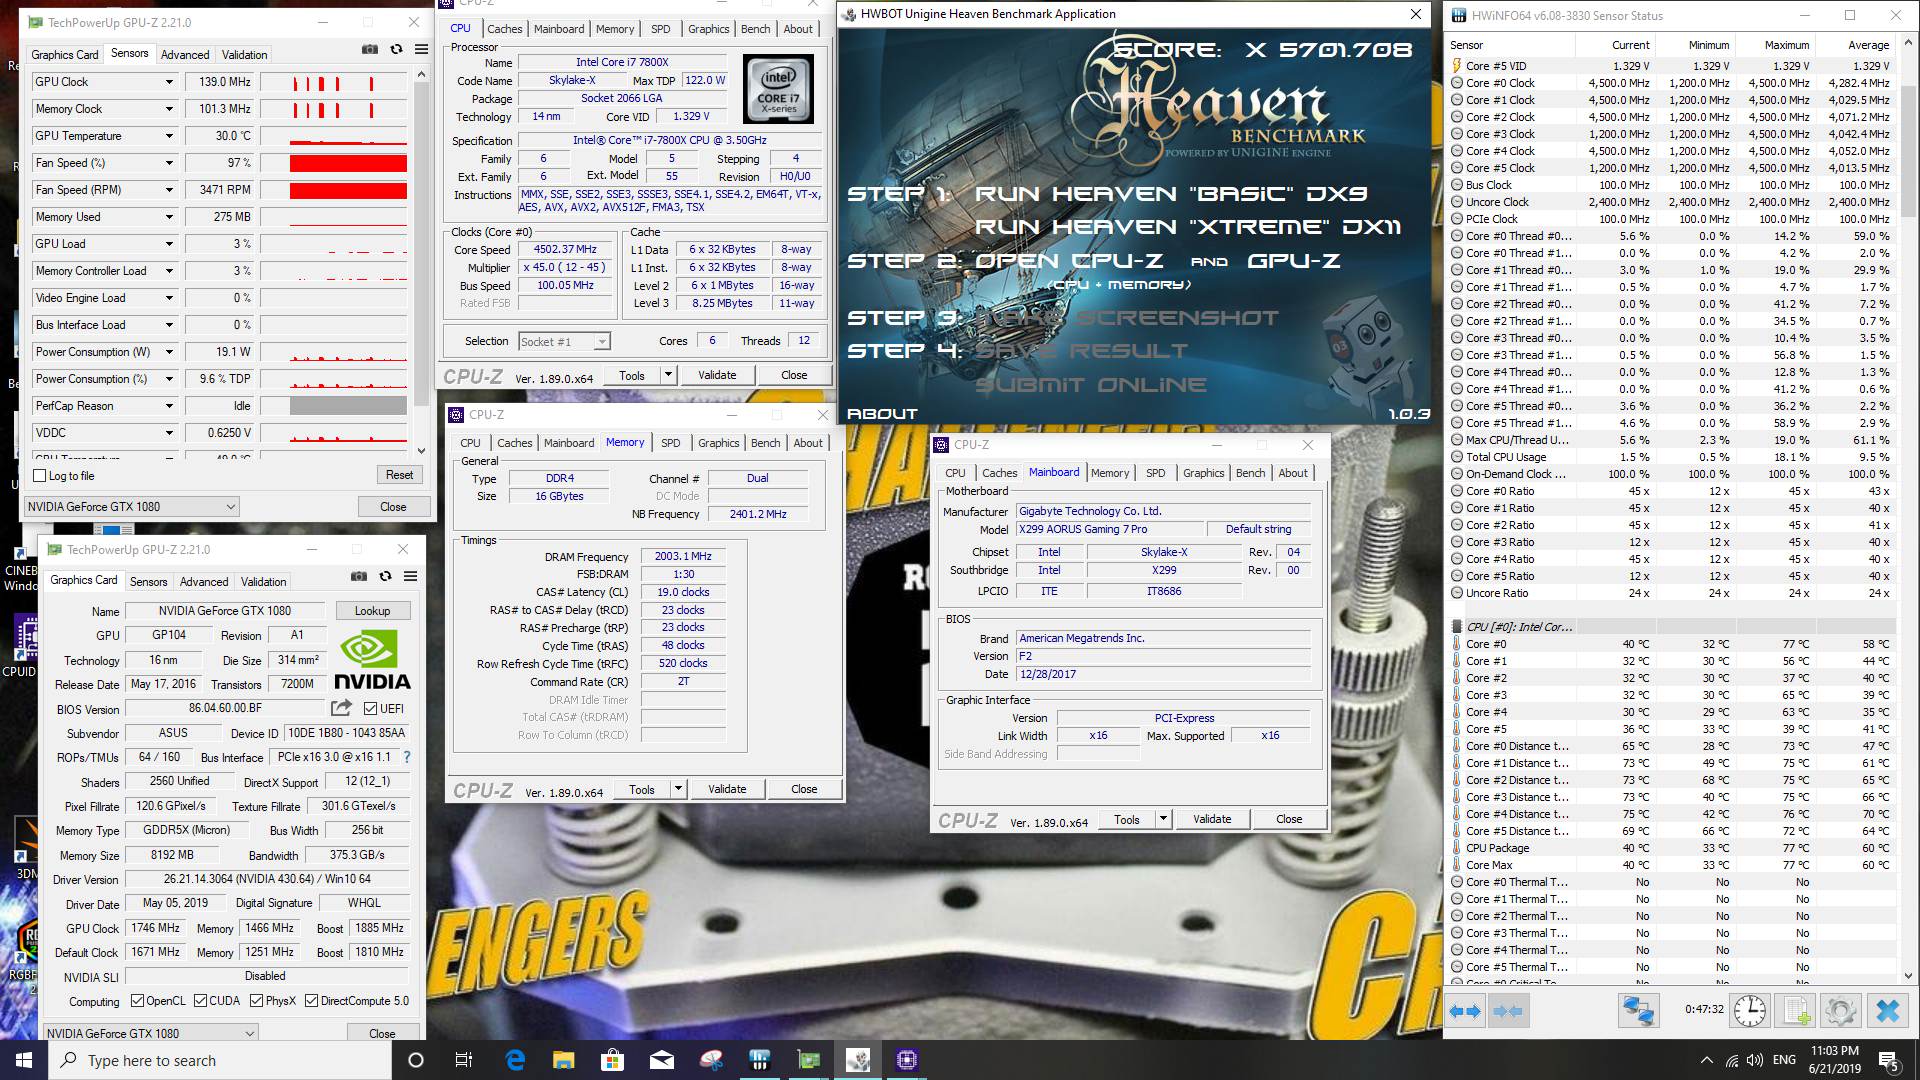Image resolution: width=1920 pixels, height=1080 pixels.
Task: Open Tools dropdown arrow in Mainboard CPU-Z
Action: pos(1162,819)
